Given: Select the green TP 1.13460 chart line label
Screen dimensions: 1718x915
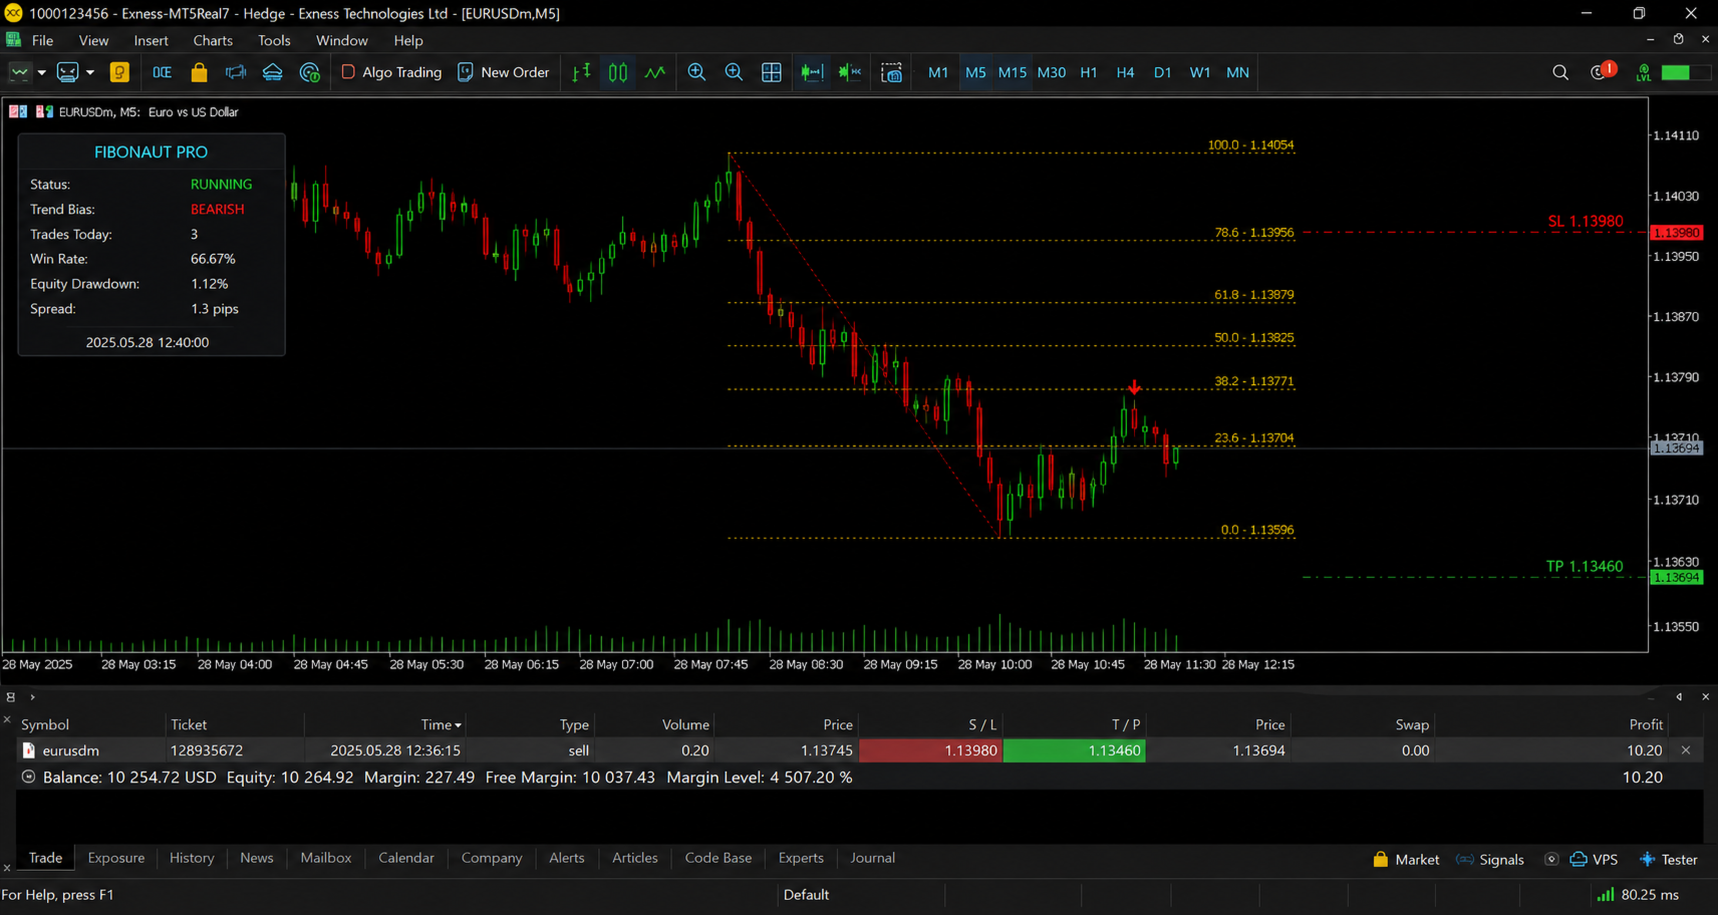Looking at the screenshot, I should (1584, 566).
